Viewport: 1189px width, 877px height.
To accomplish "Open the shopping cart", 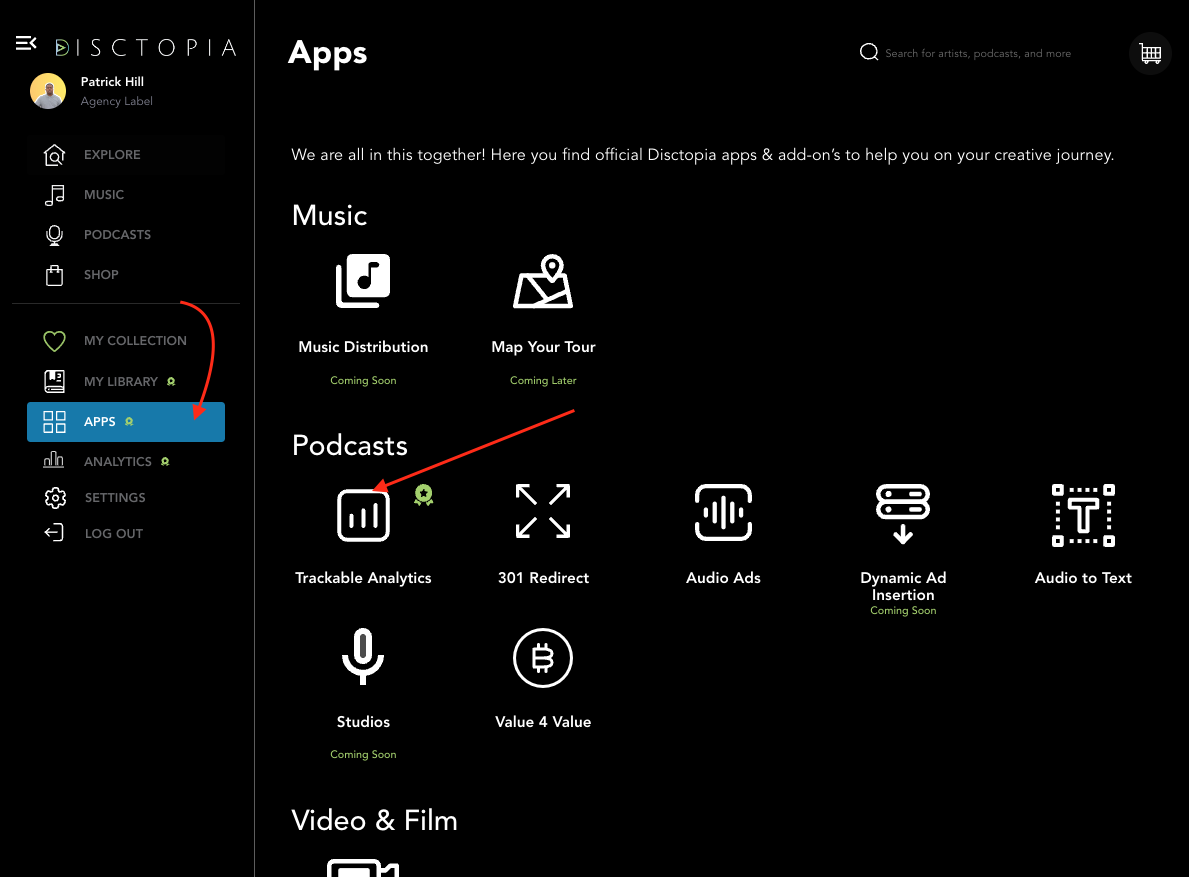I will (1150, 54).
